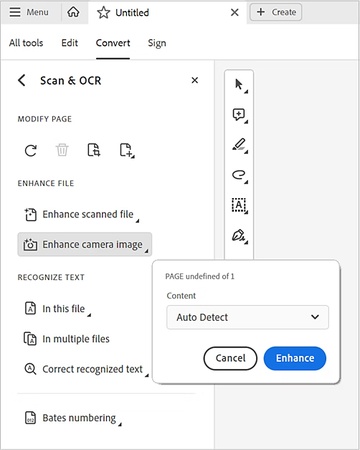Open the fill and sign pen tool

(239, 236)
